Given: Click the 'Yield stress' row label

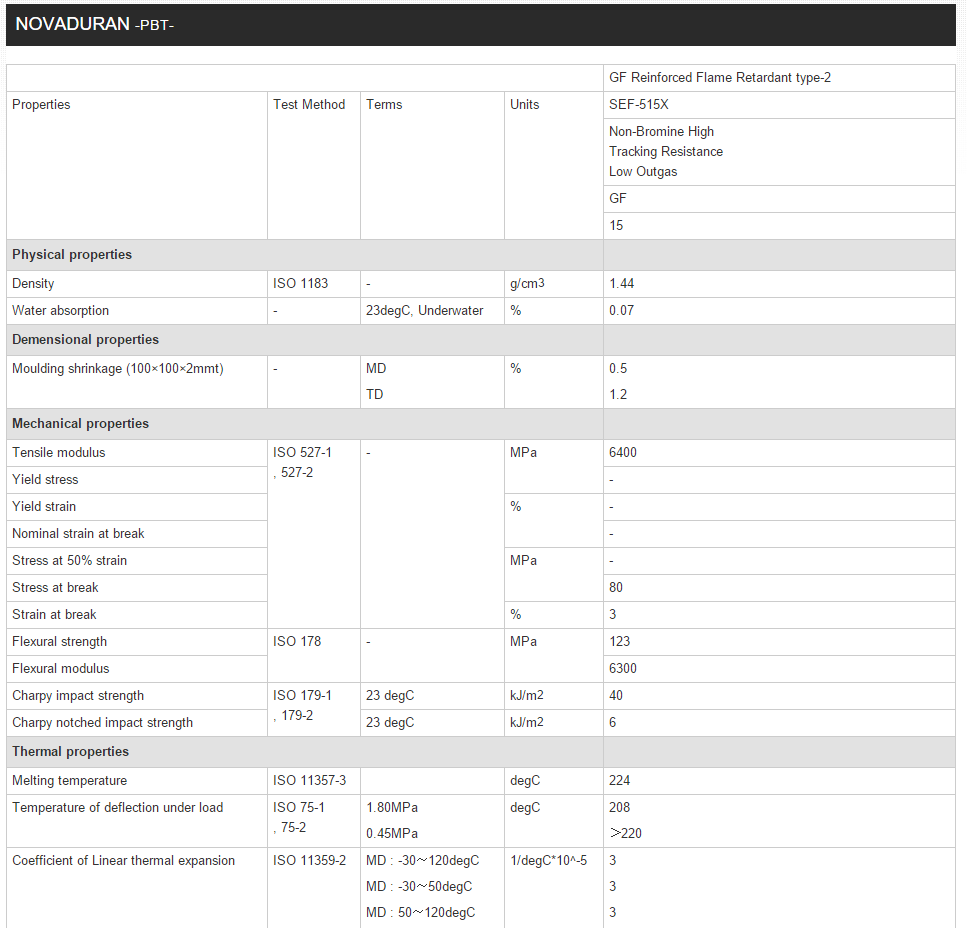Looking at the screenshot, I should point(45,480).
